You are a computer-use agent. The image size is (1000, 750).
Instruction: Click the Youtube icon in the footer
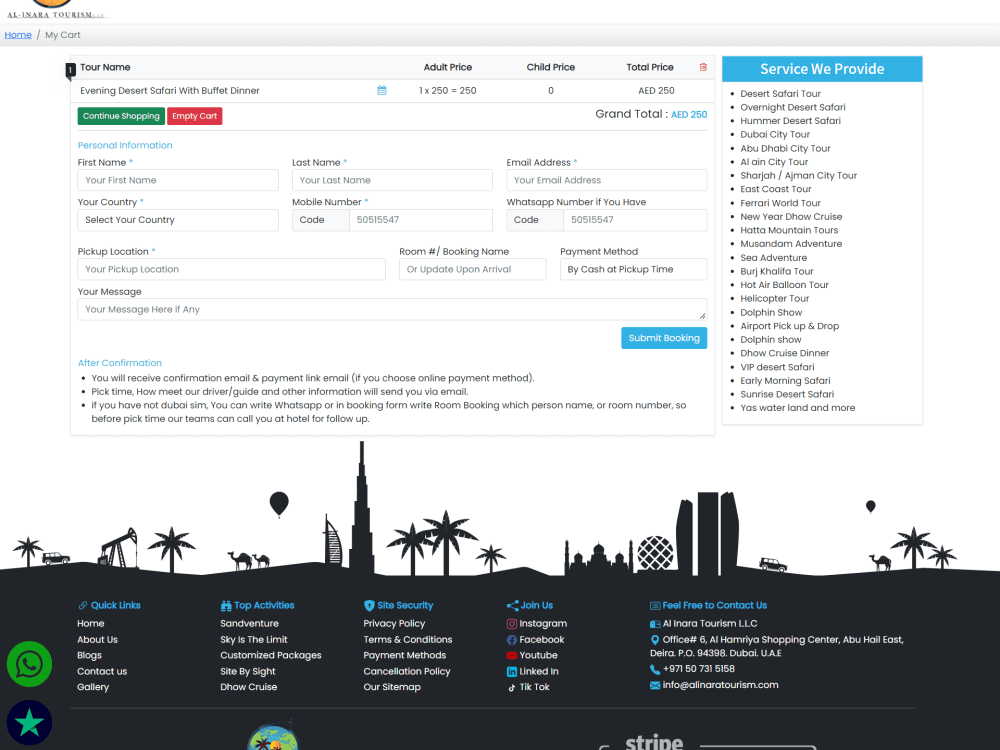[x=511, y=655]
